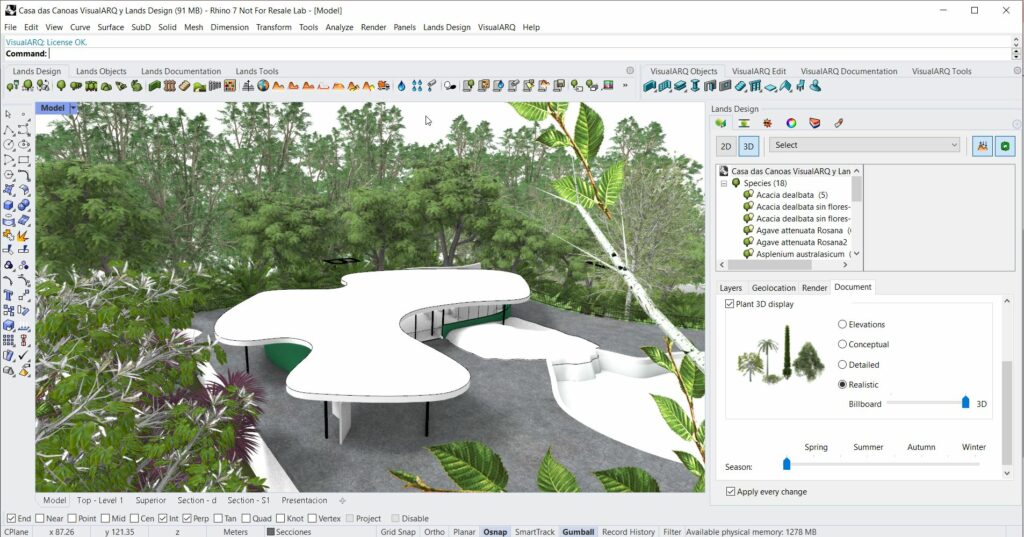Select the Rectangle tool in left toolbar
1024x537 pixels.
pyautogui.click(x=24, y=159)
